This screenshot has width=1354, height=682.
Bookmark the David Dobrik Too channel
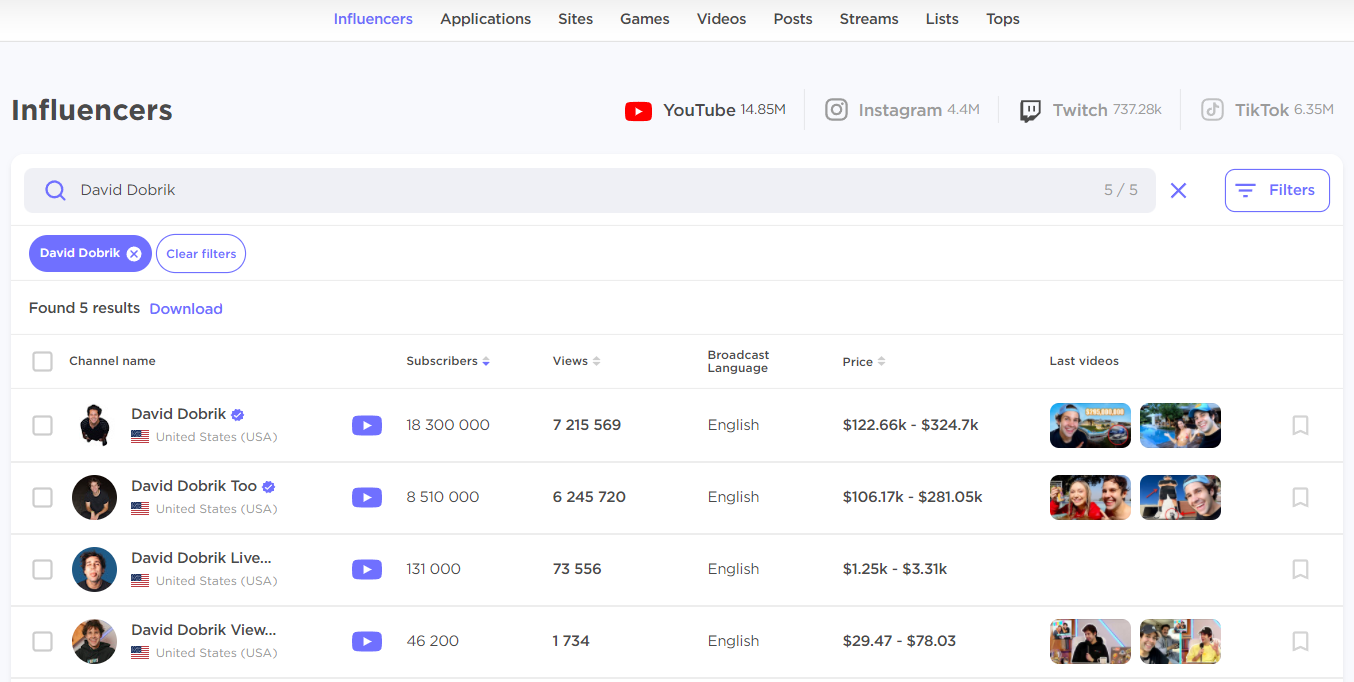[x=1300, y=497]
